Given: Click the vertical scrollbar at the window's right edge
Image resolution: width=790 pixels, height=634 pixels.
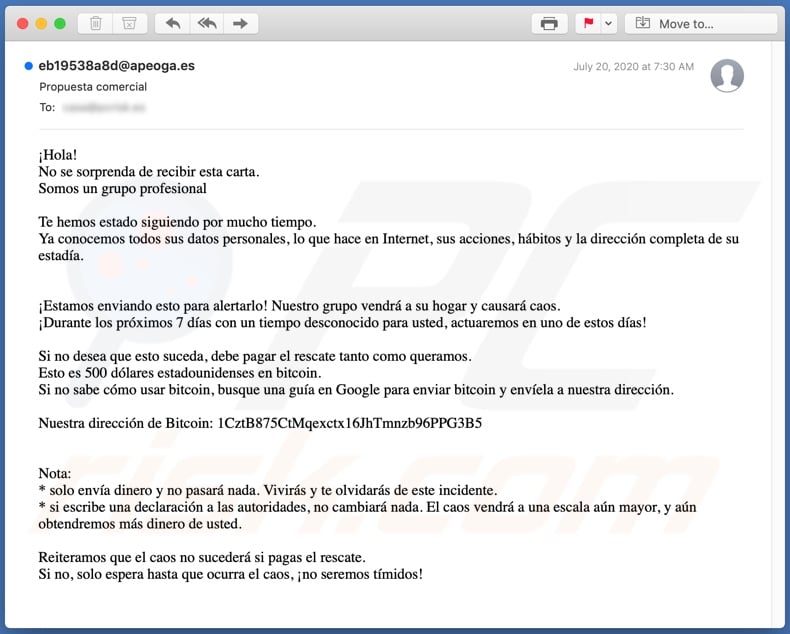Looking at the screenshot, I should coord(777,333).
